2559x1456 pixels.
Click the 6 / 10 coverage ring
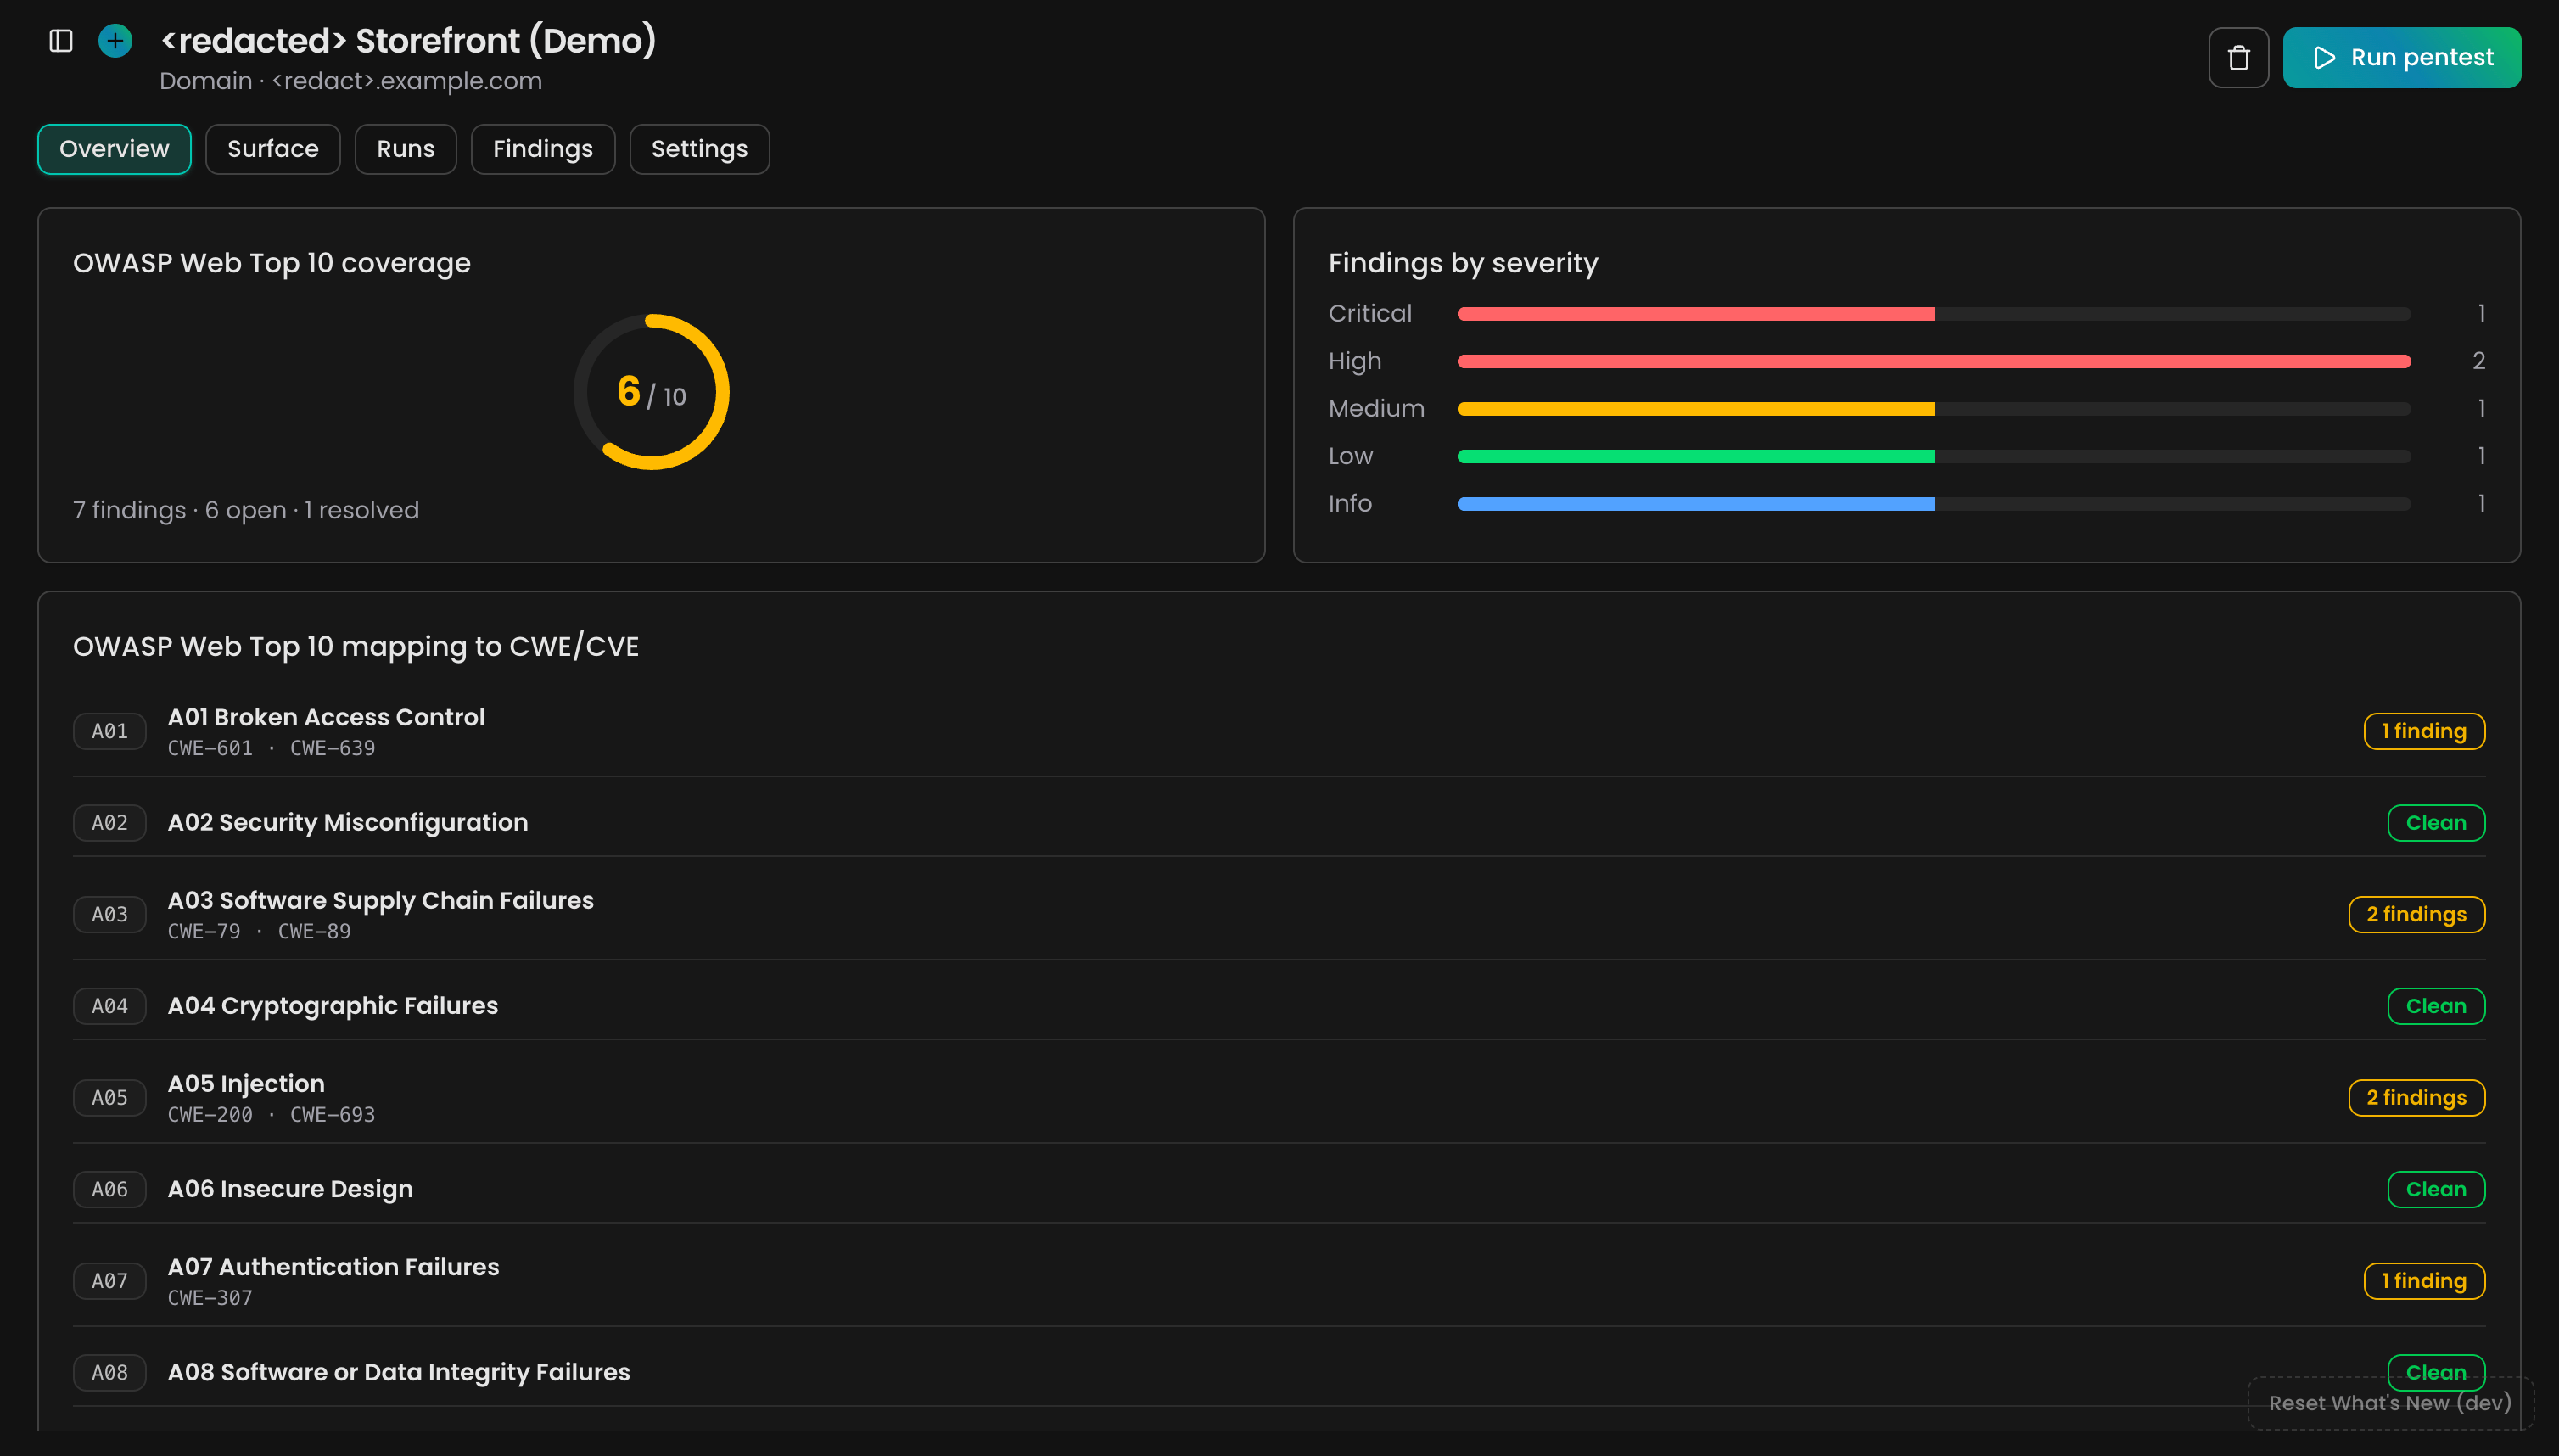[651, 392]
